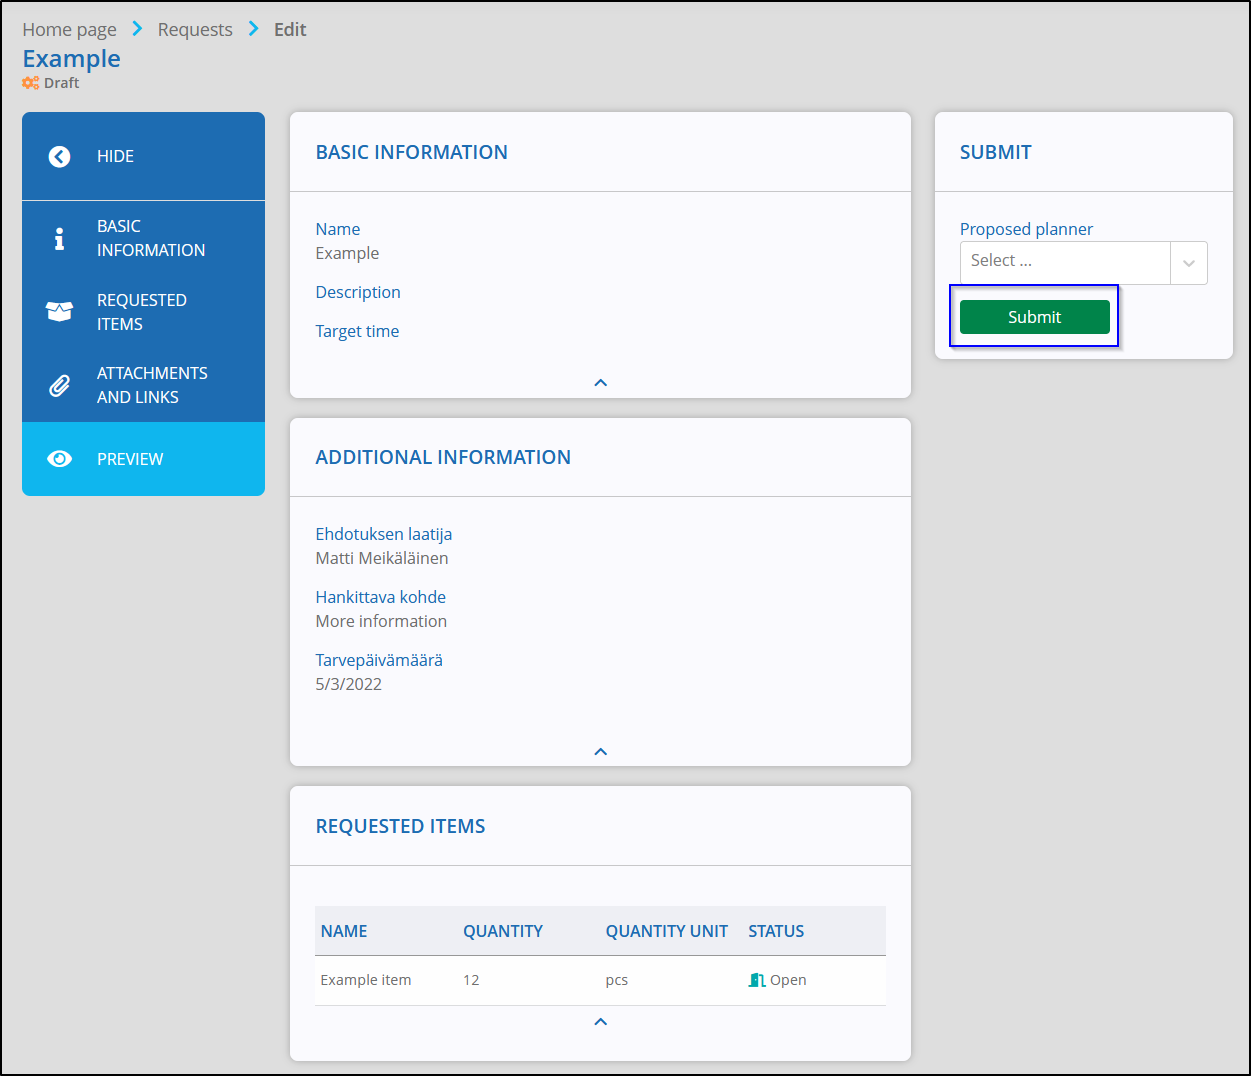Go to Requests breadcrumb link
The image size is (1251, 1076).
pos(195,30)
